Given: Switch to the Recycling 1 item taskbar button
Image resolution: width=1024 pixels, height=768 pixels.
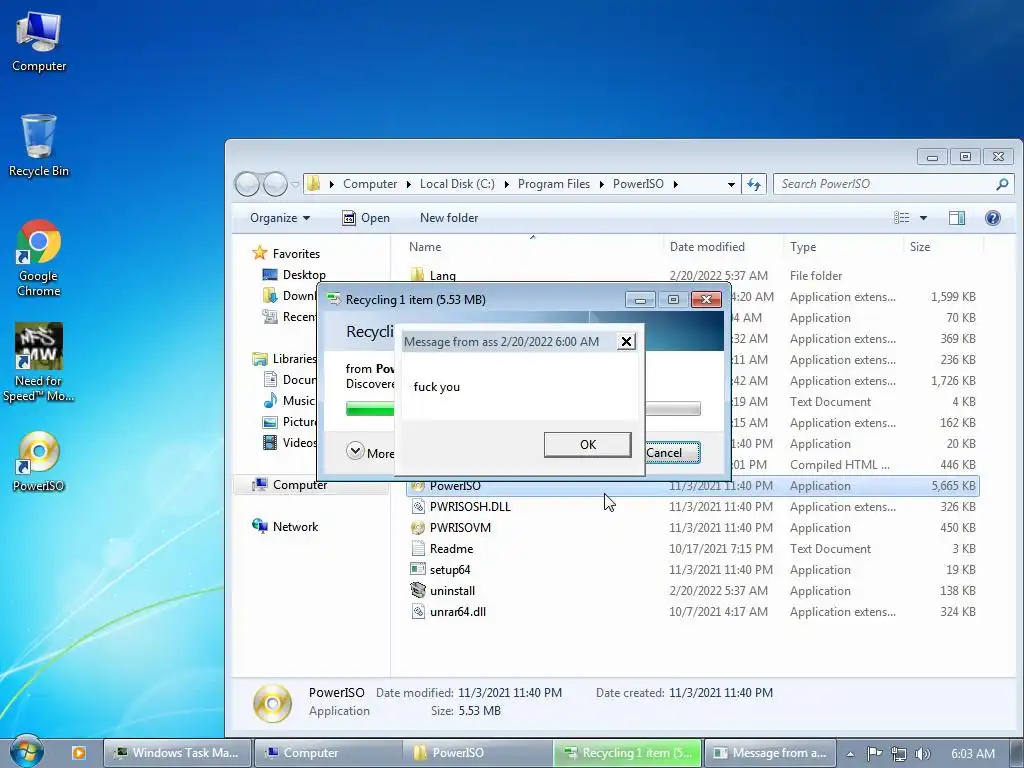Looking at the screenshot, I should point(628,753).
